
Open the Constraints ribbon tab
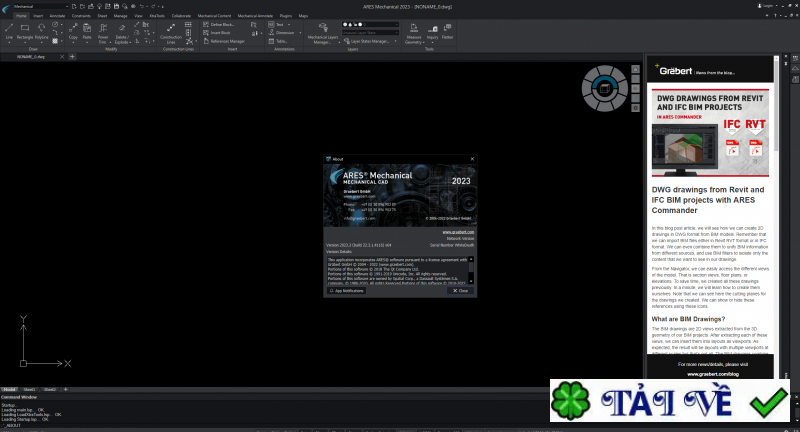(81, 16)
